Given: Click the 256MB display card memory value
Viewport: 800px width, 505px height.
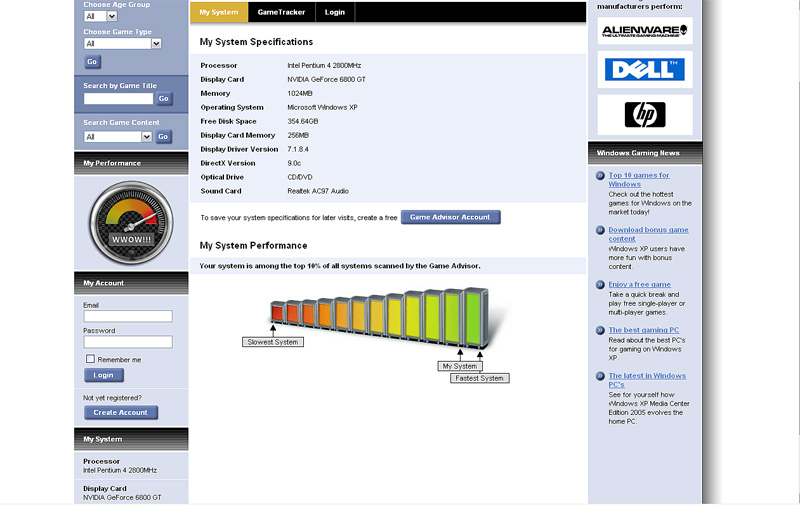Looking at the screenshot, I should point(298,135).
